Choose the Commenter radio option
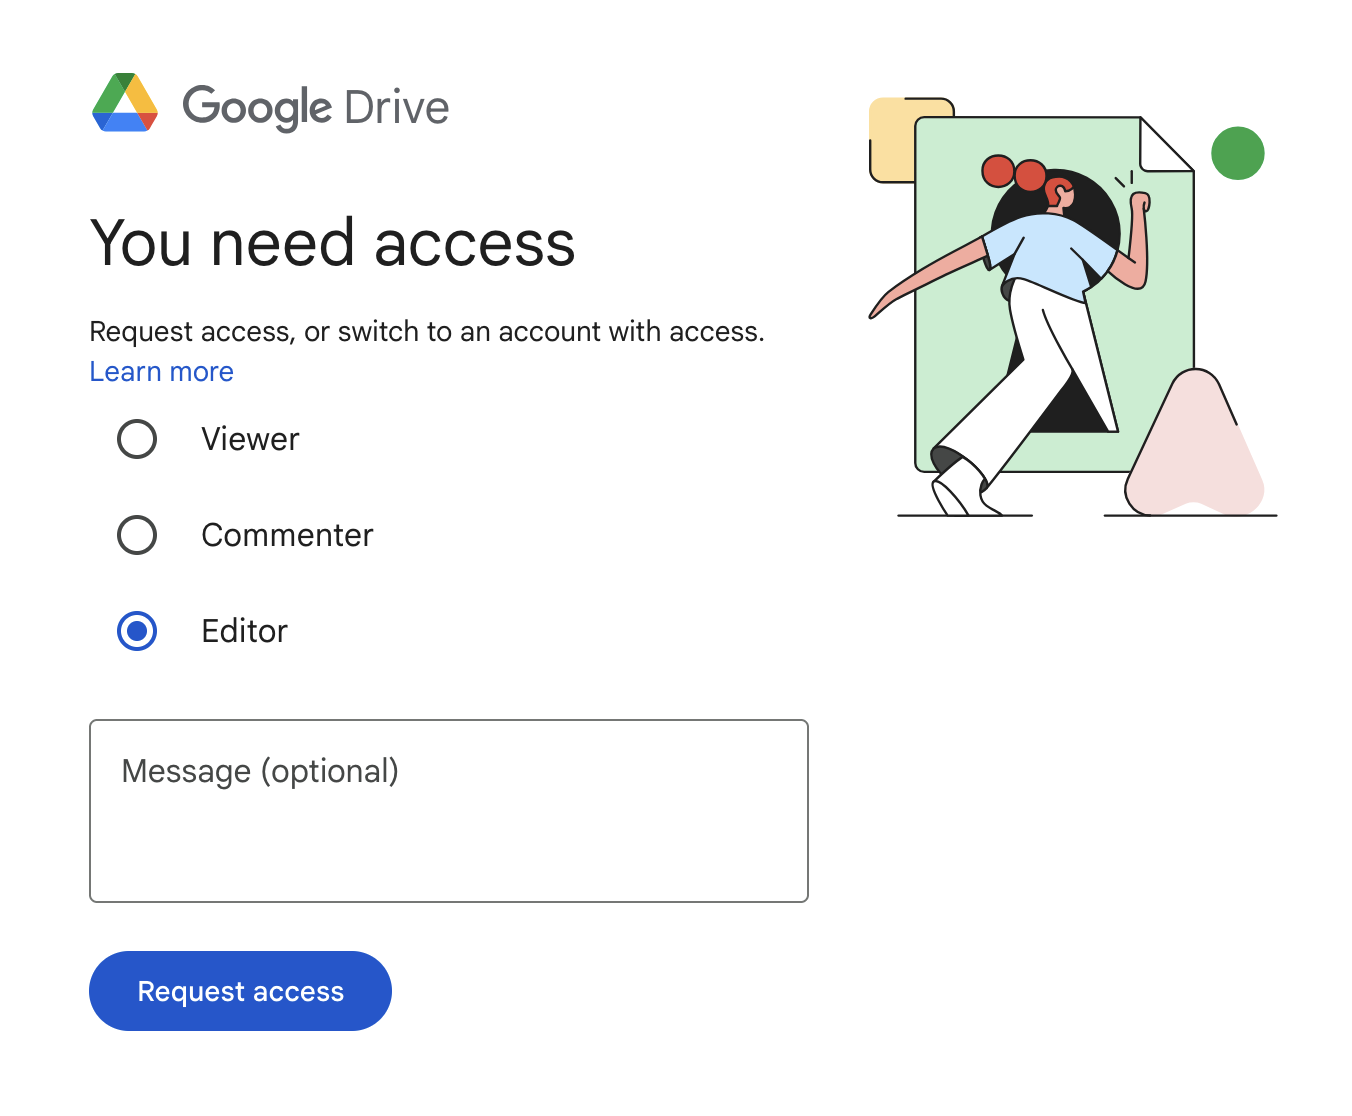Image resolution: width=1352 pixels, height=1116 pixels. 137,535
